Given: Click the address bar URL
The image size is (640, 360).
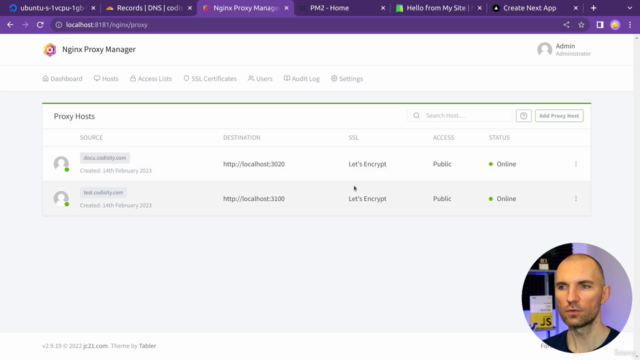Looking at the screenshot, I should [x=107, y=25].
